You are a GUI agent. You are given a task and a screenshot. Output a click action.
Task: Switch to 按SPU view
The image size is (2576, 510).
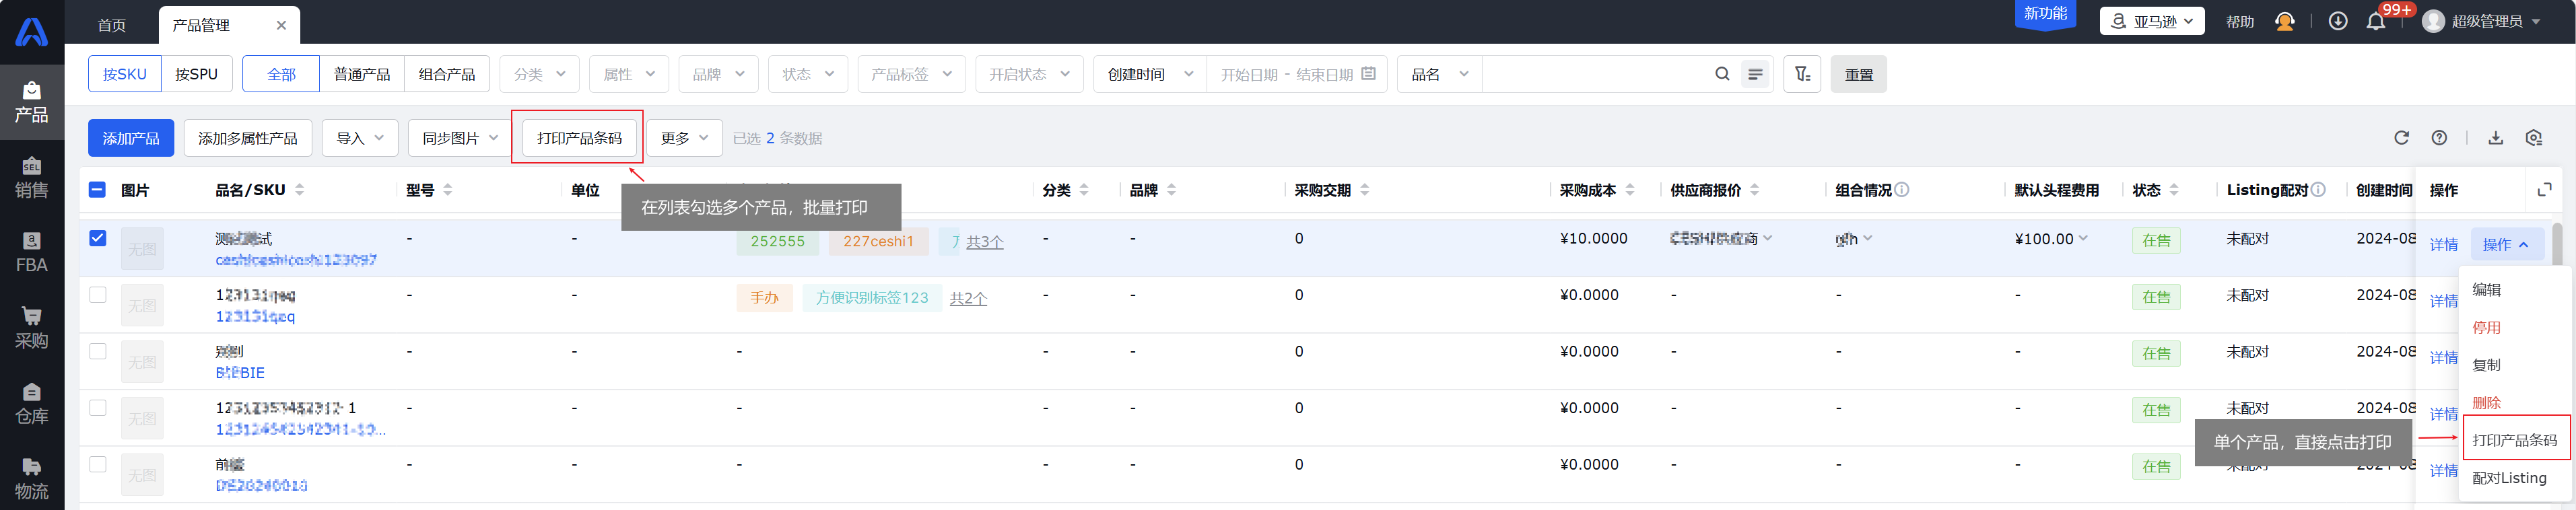[196, 74]
